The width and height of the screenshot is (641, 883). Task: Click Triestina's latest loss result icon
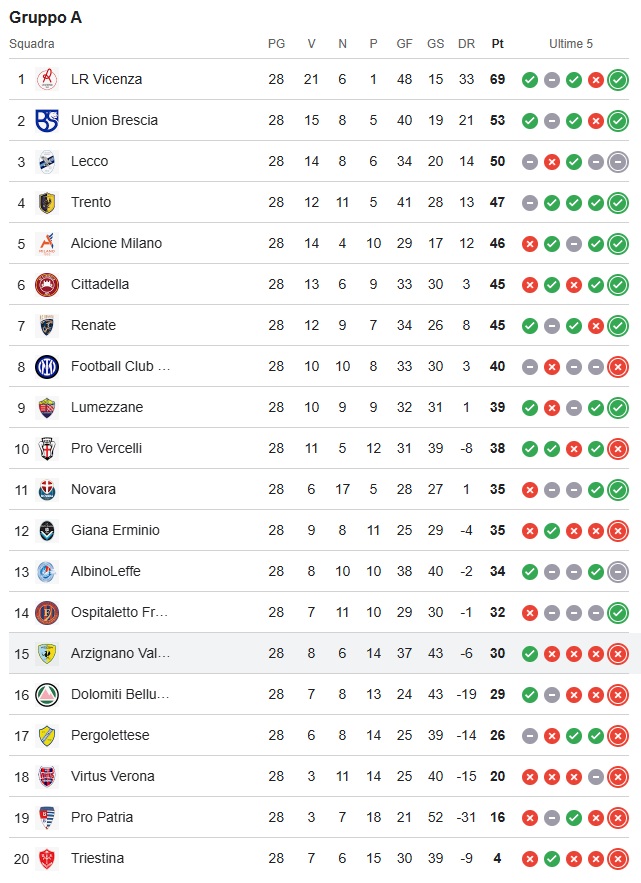[618, 858]
